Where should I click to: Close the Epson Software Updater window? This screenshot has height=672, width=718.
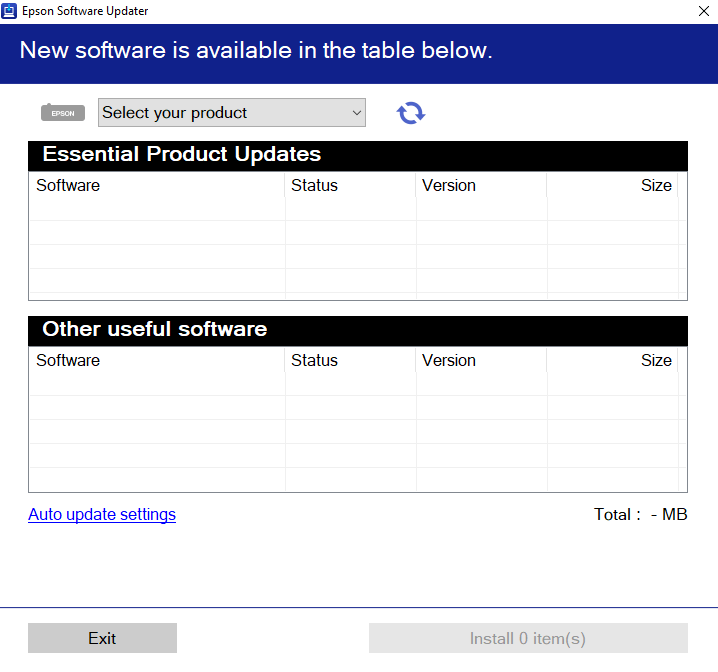pos(704,11)
